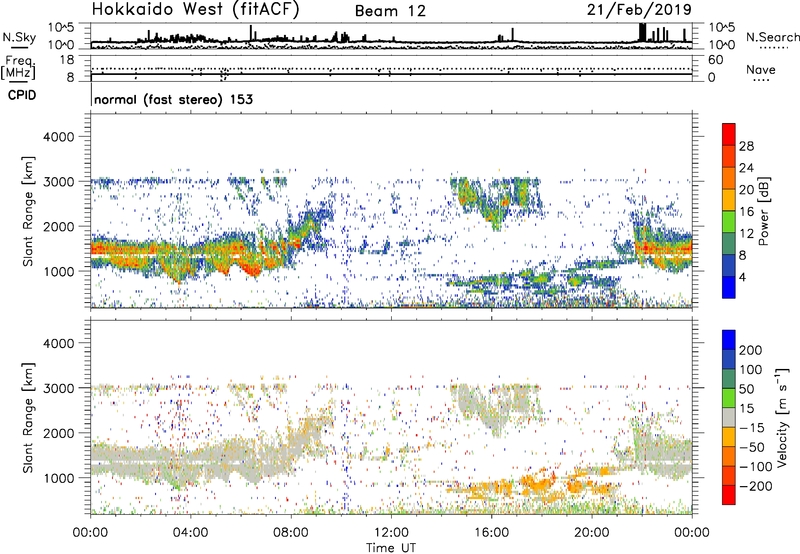Click the '04:00' time tick label
The image size is (800, 554).
pyautogui.click(x=190, y=533)
